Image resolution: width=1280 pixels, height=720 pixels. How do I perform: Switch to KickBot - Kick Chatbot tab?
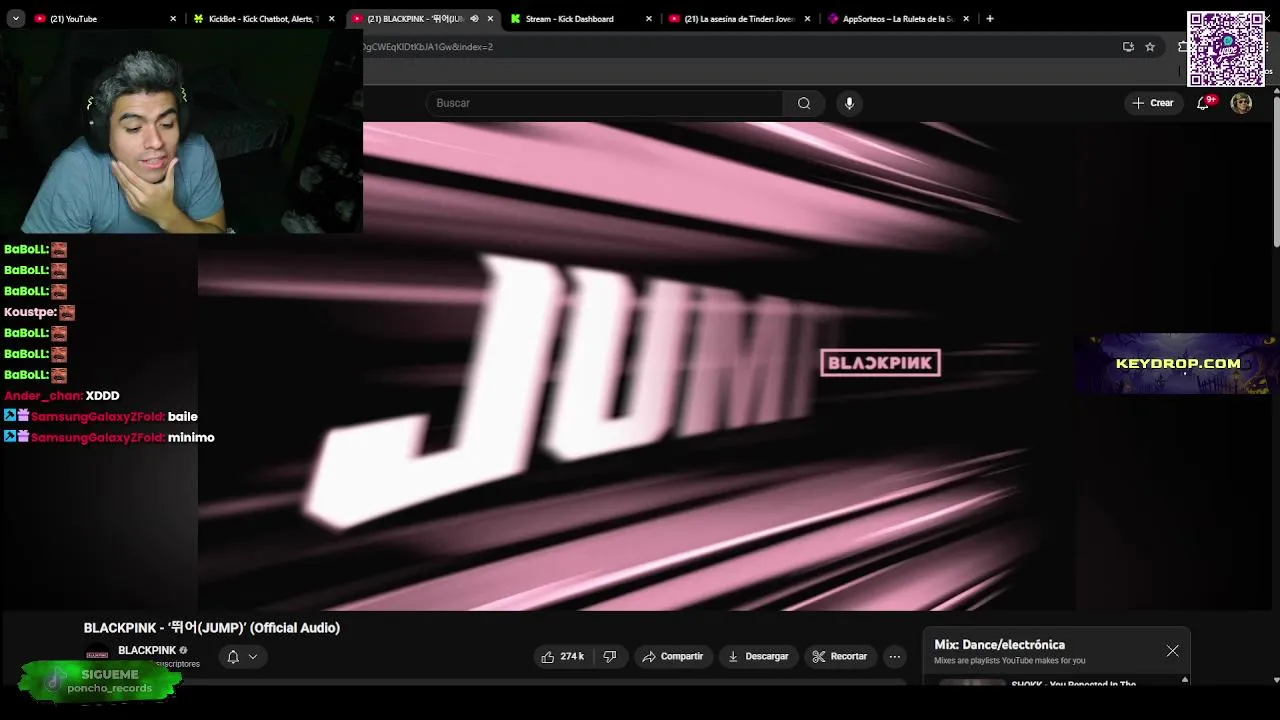(x=263, y=18)
